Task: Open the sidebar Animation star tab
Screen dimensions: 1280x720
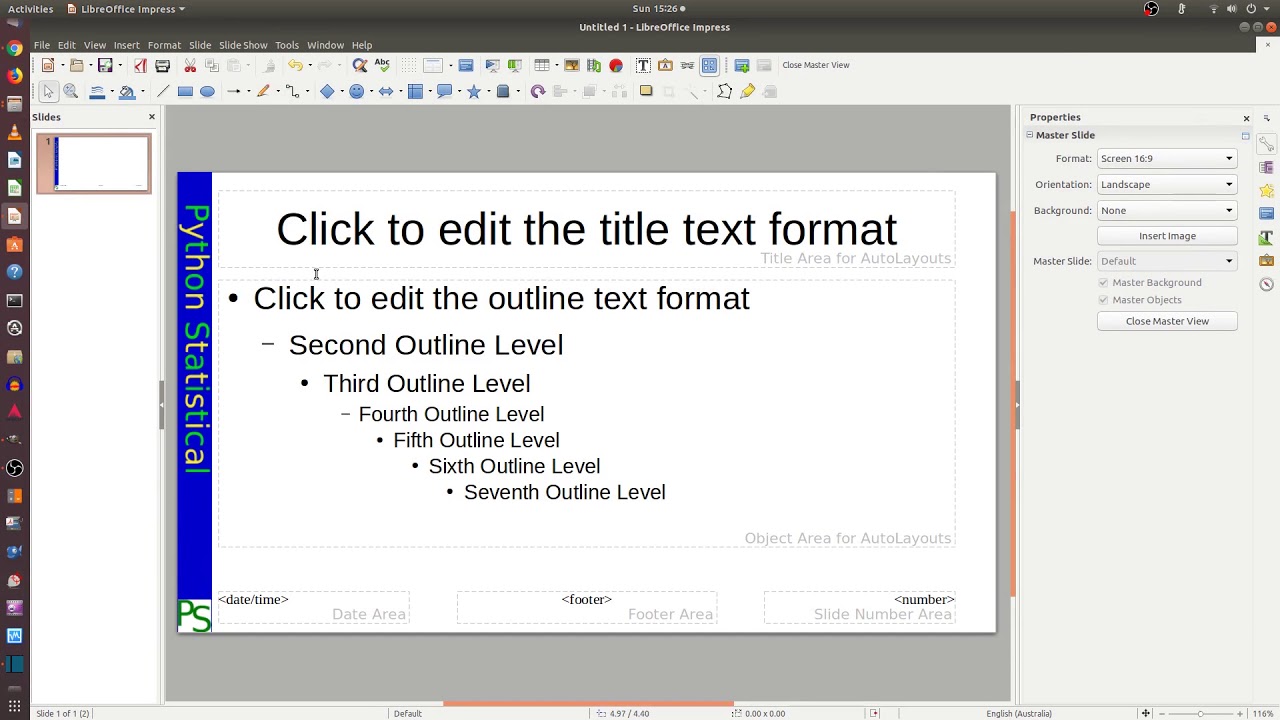Action: pyautogui.click(x=1266, y=190)
